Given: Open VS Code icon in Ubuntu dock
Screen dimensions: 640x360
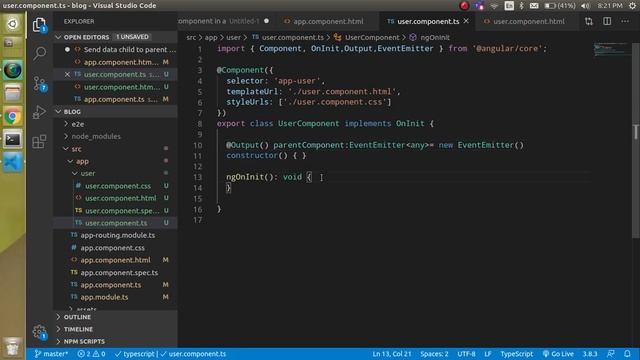Looking at the screenshot, I should point(13,163).
